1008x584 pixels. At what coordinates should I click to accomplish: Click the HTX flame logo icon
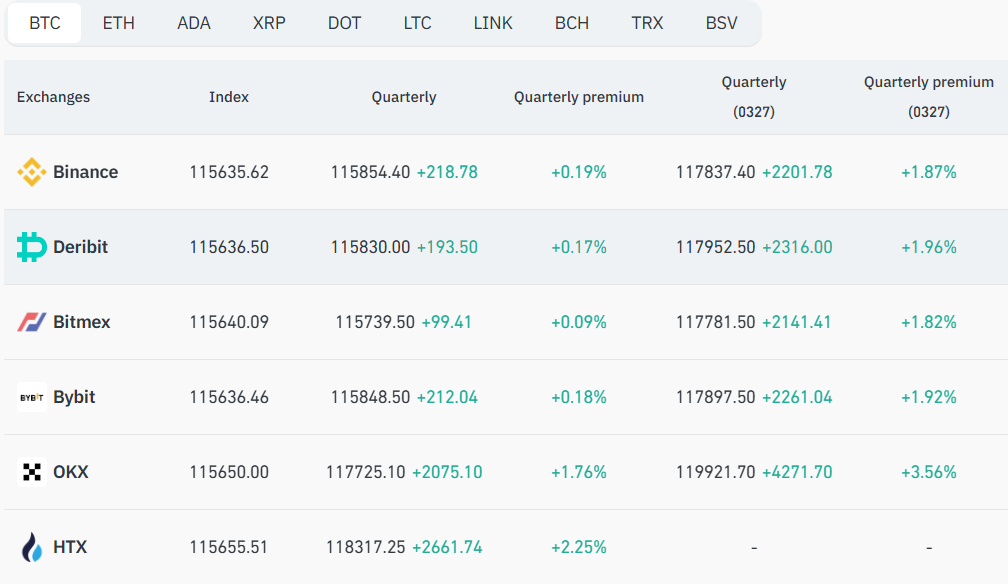tap(32, 547)
